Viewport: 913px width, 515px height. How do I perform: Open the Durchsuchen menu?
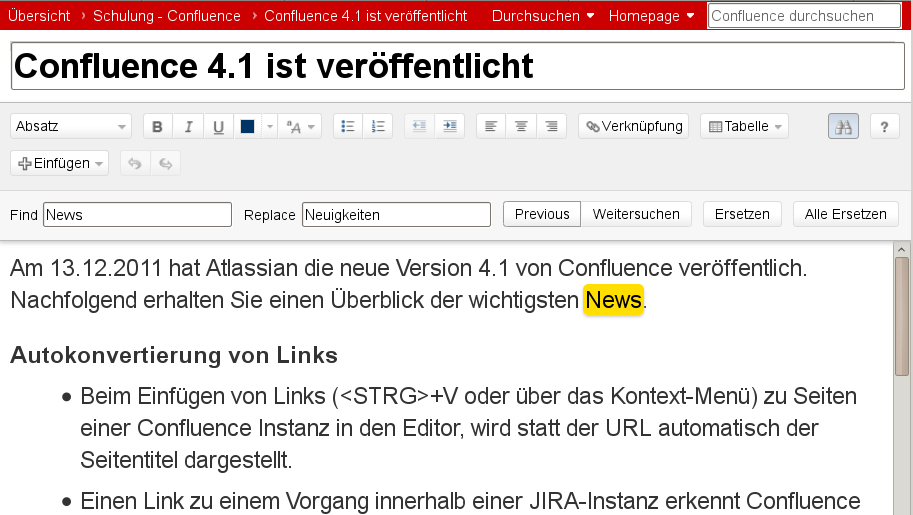(x=543, y=16)
